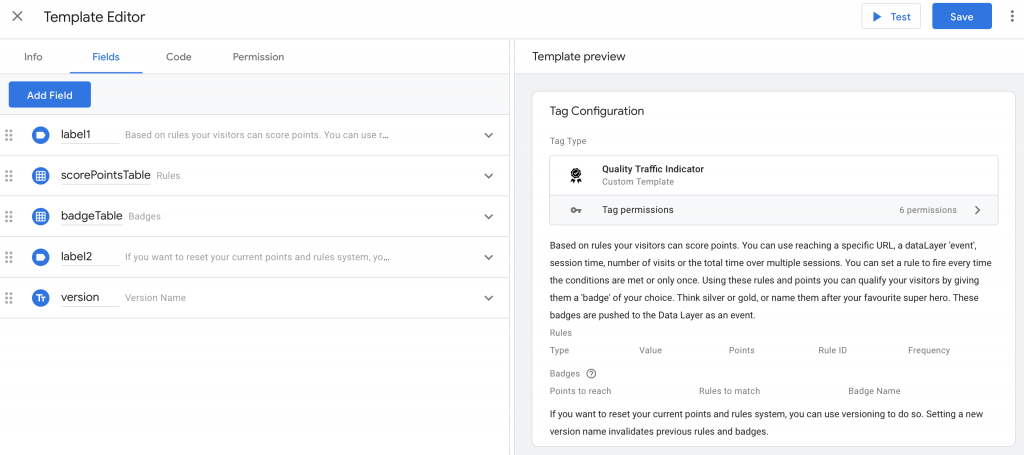Expand the label2 field details
The width and height of the screenshot is (1024, 455).
pos(489,257)
